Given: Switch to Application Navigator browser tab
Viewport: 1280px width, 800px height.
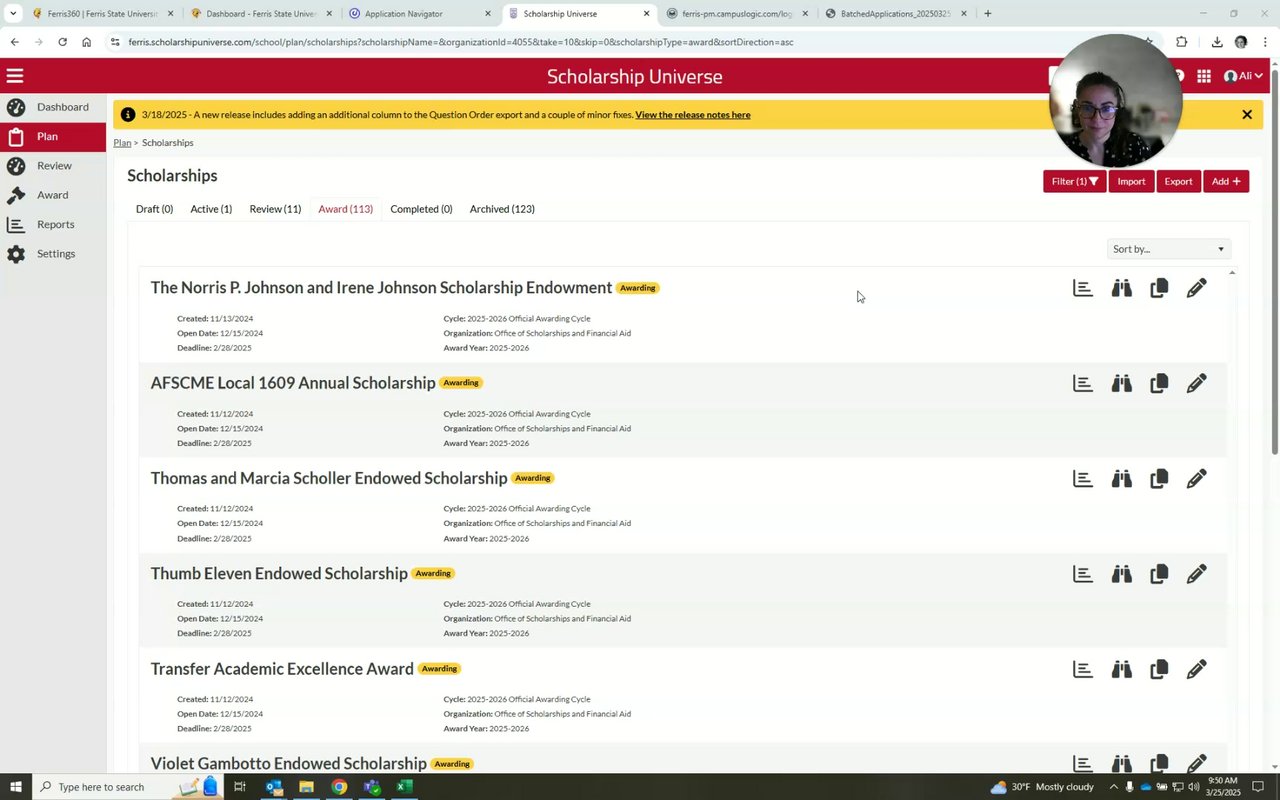Looking at the screenshot, I should (420, 13).
